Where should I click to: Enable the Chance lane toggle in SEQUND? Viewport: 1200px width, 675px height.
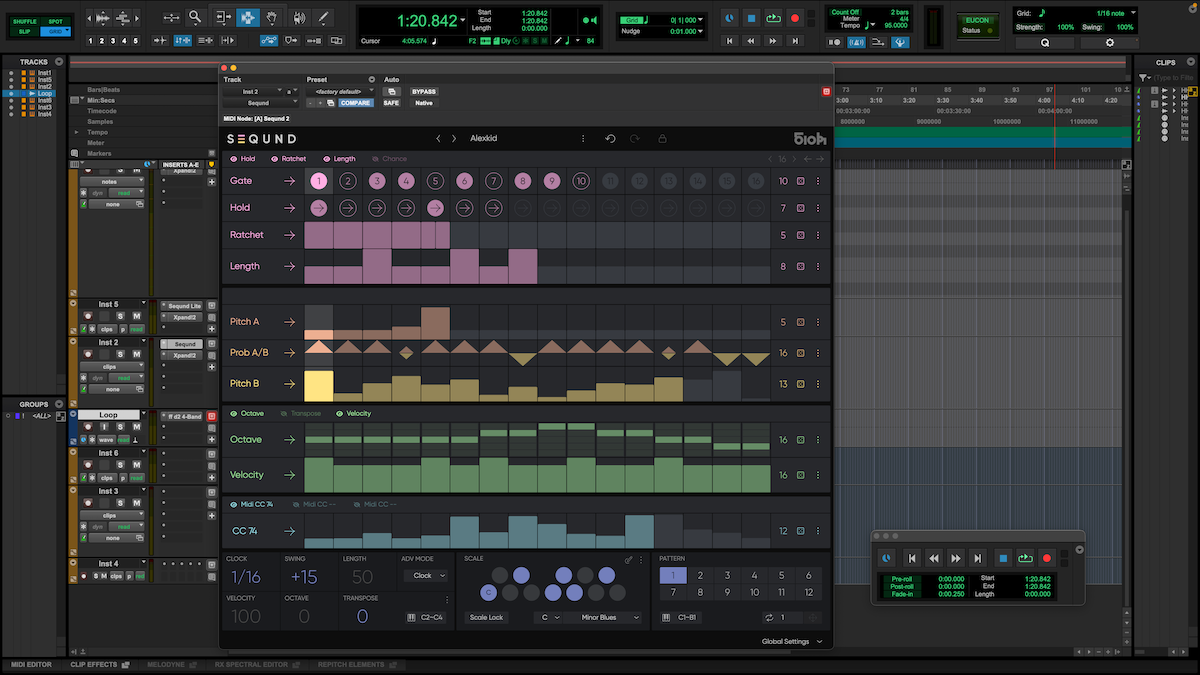375,159
